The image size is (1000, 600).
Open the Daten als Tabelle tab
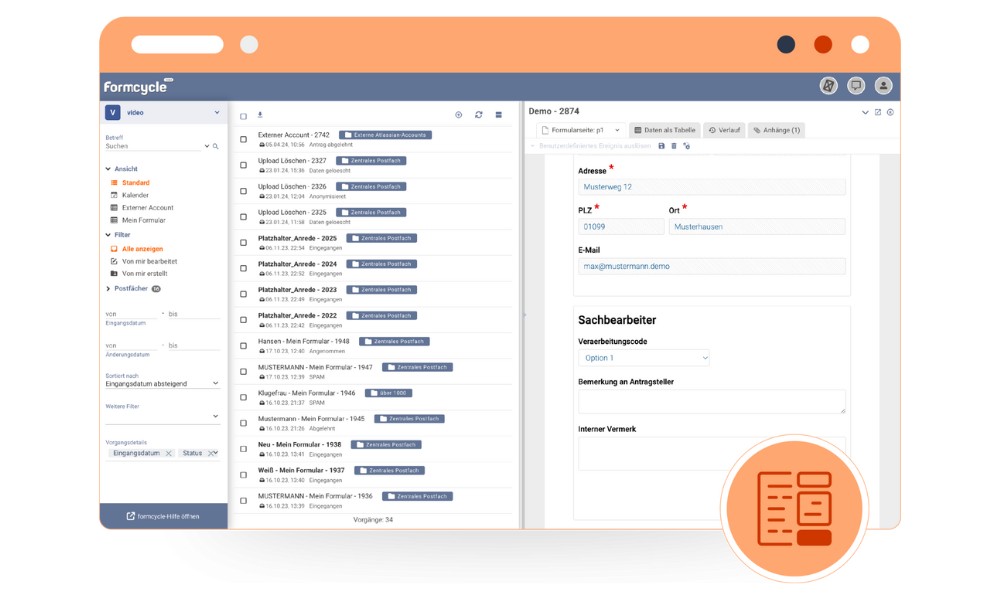[664, 130]
